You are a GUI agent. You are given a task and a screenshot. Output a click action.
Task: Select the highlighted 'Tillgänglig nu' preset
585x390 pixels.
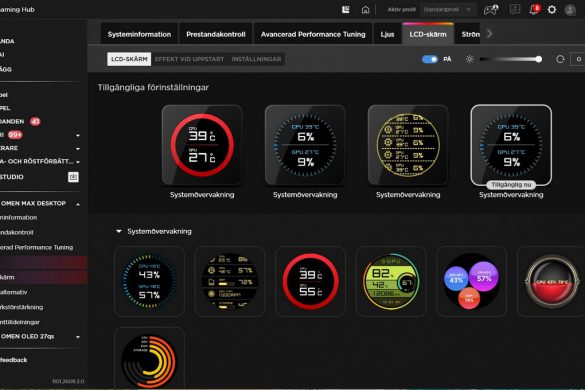pos(511,145)
